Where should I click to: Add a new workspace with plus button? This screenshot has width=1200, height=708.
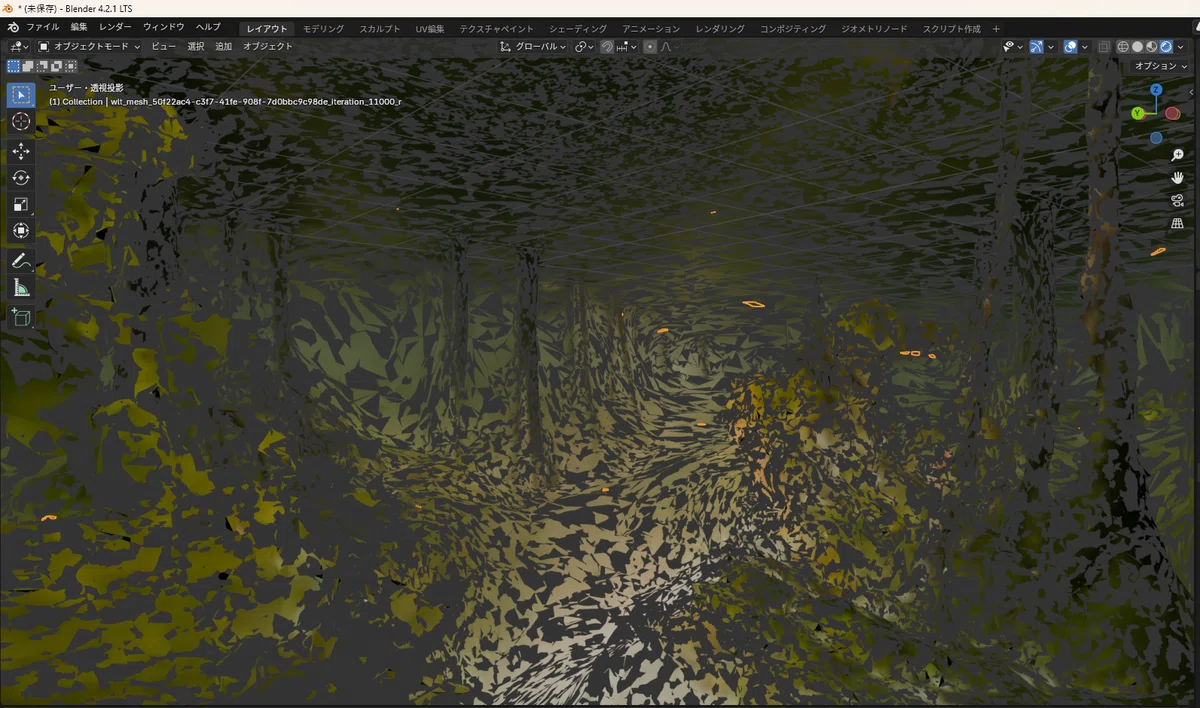(996, 29)
